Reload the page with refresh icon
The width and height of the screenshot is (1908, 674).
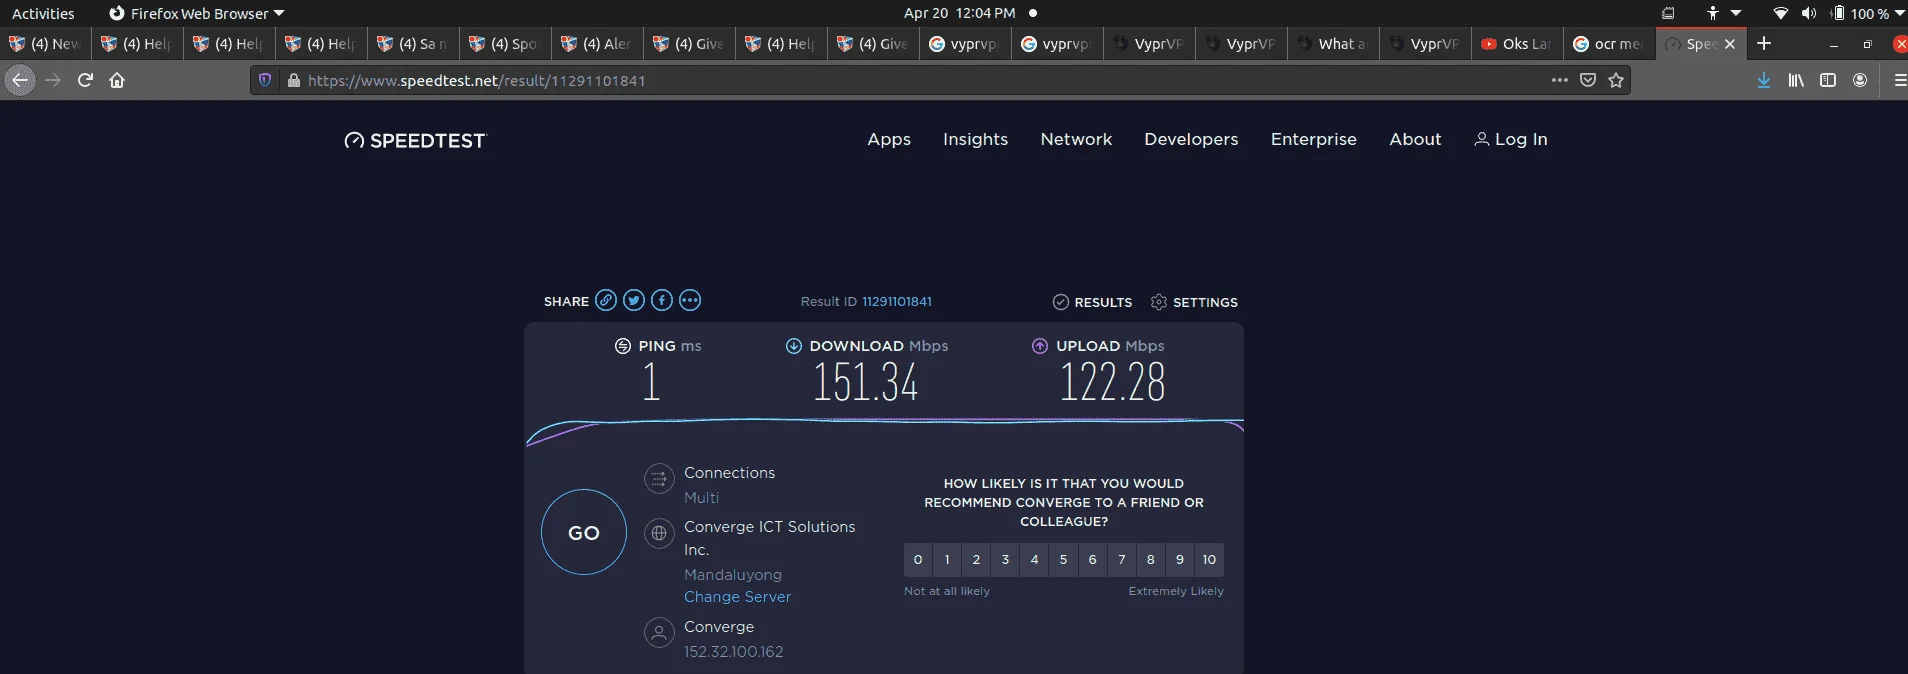(x=85, y=80)
